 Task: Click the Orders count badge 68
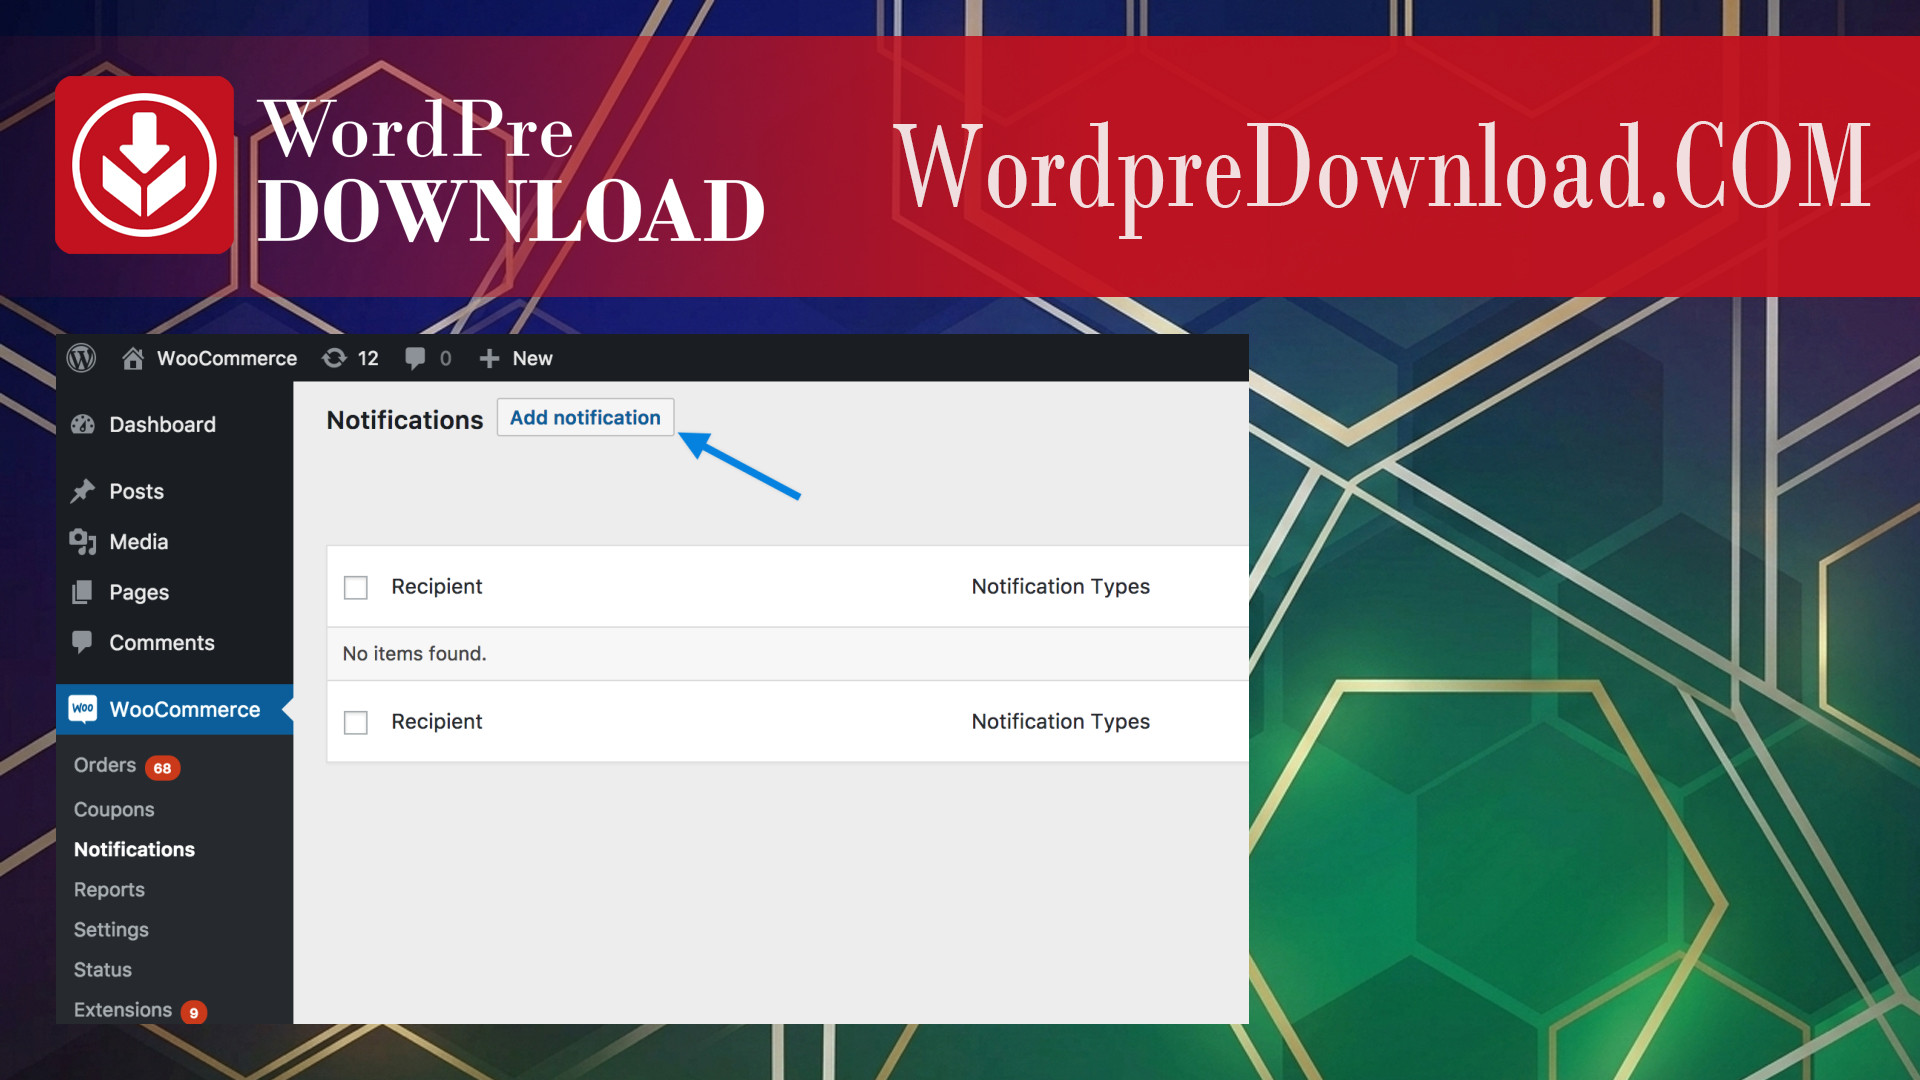162,768
